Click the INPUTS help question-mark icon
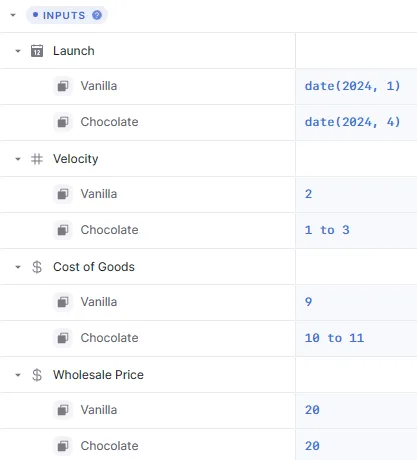The width and height of the screenshot is (417, 460). point(97,15)
